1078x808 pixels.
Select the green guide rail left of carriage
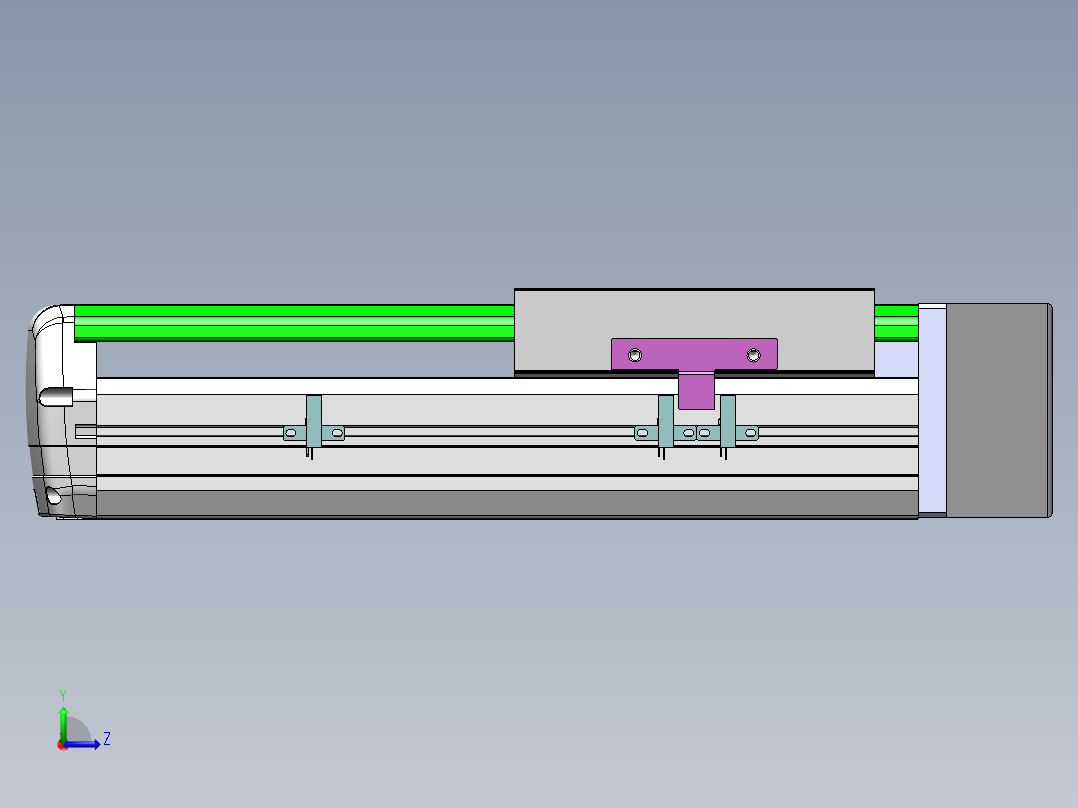pos(294,323)
